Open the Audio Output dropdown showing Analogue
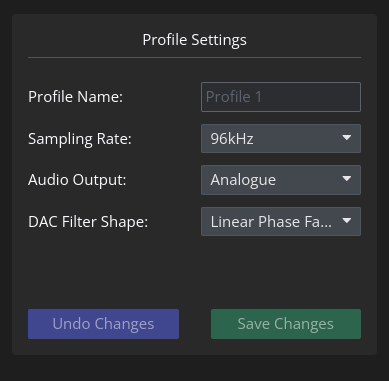 pos(281,180)
